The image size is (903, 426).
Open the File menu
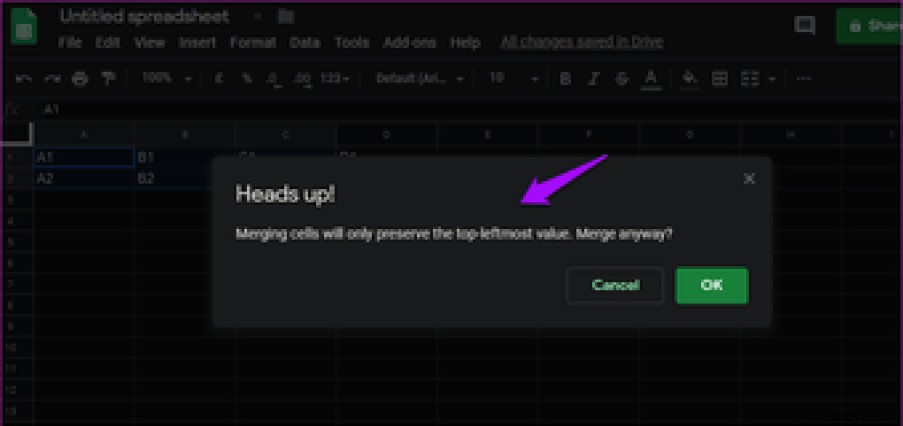coord(70,43)
